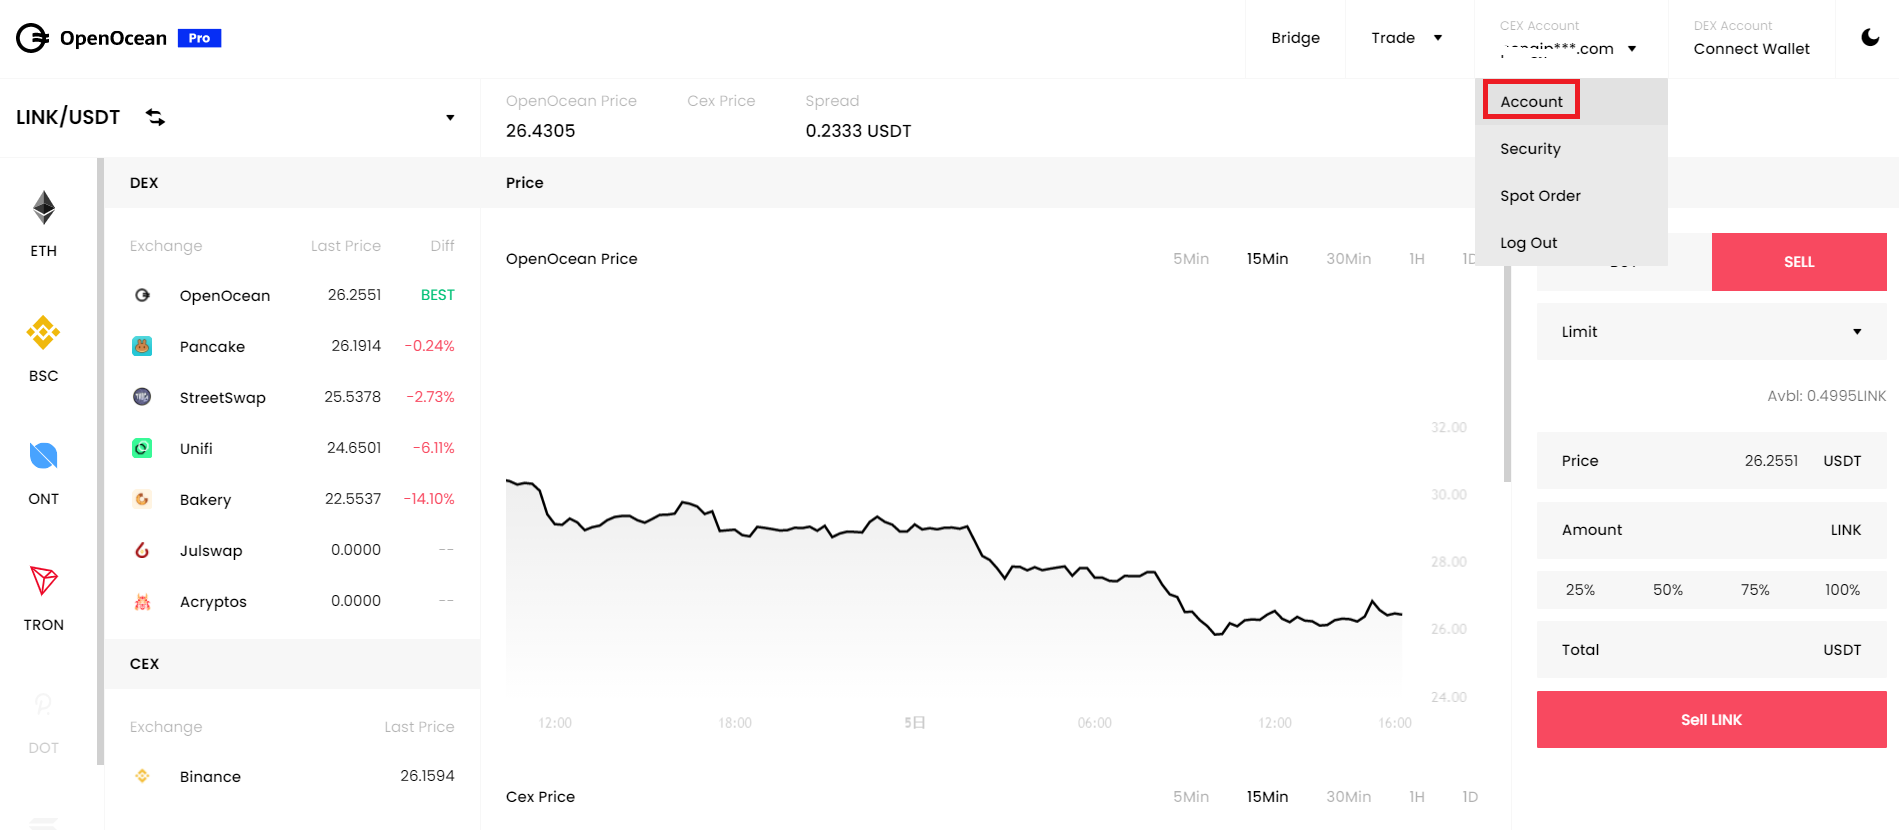Open the Spot Order menu item
1899x830 pixels.
(1571, 196)
